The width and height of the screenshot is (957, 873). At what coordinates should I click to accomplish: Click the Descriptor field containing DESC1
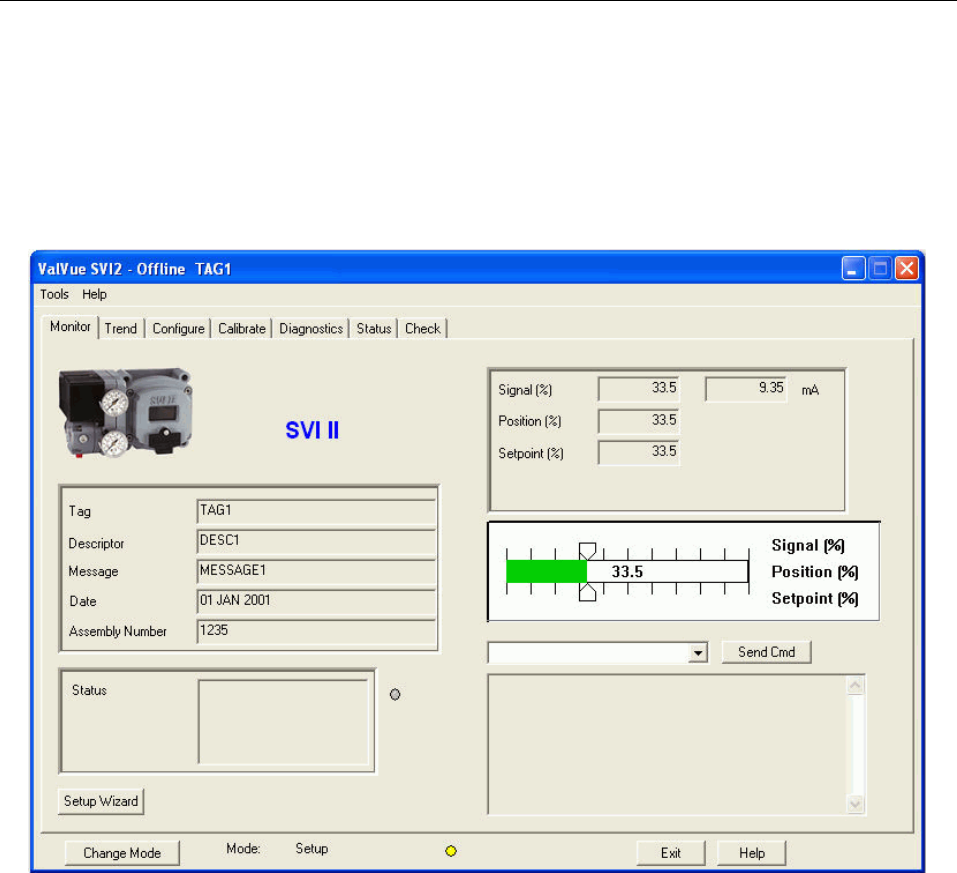(x=317, y=542)
